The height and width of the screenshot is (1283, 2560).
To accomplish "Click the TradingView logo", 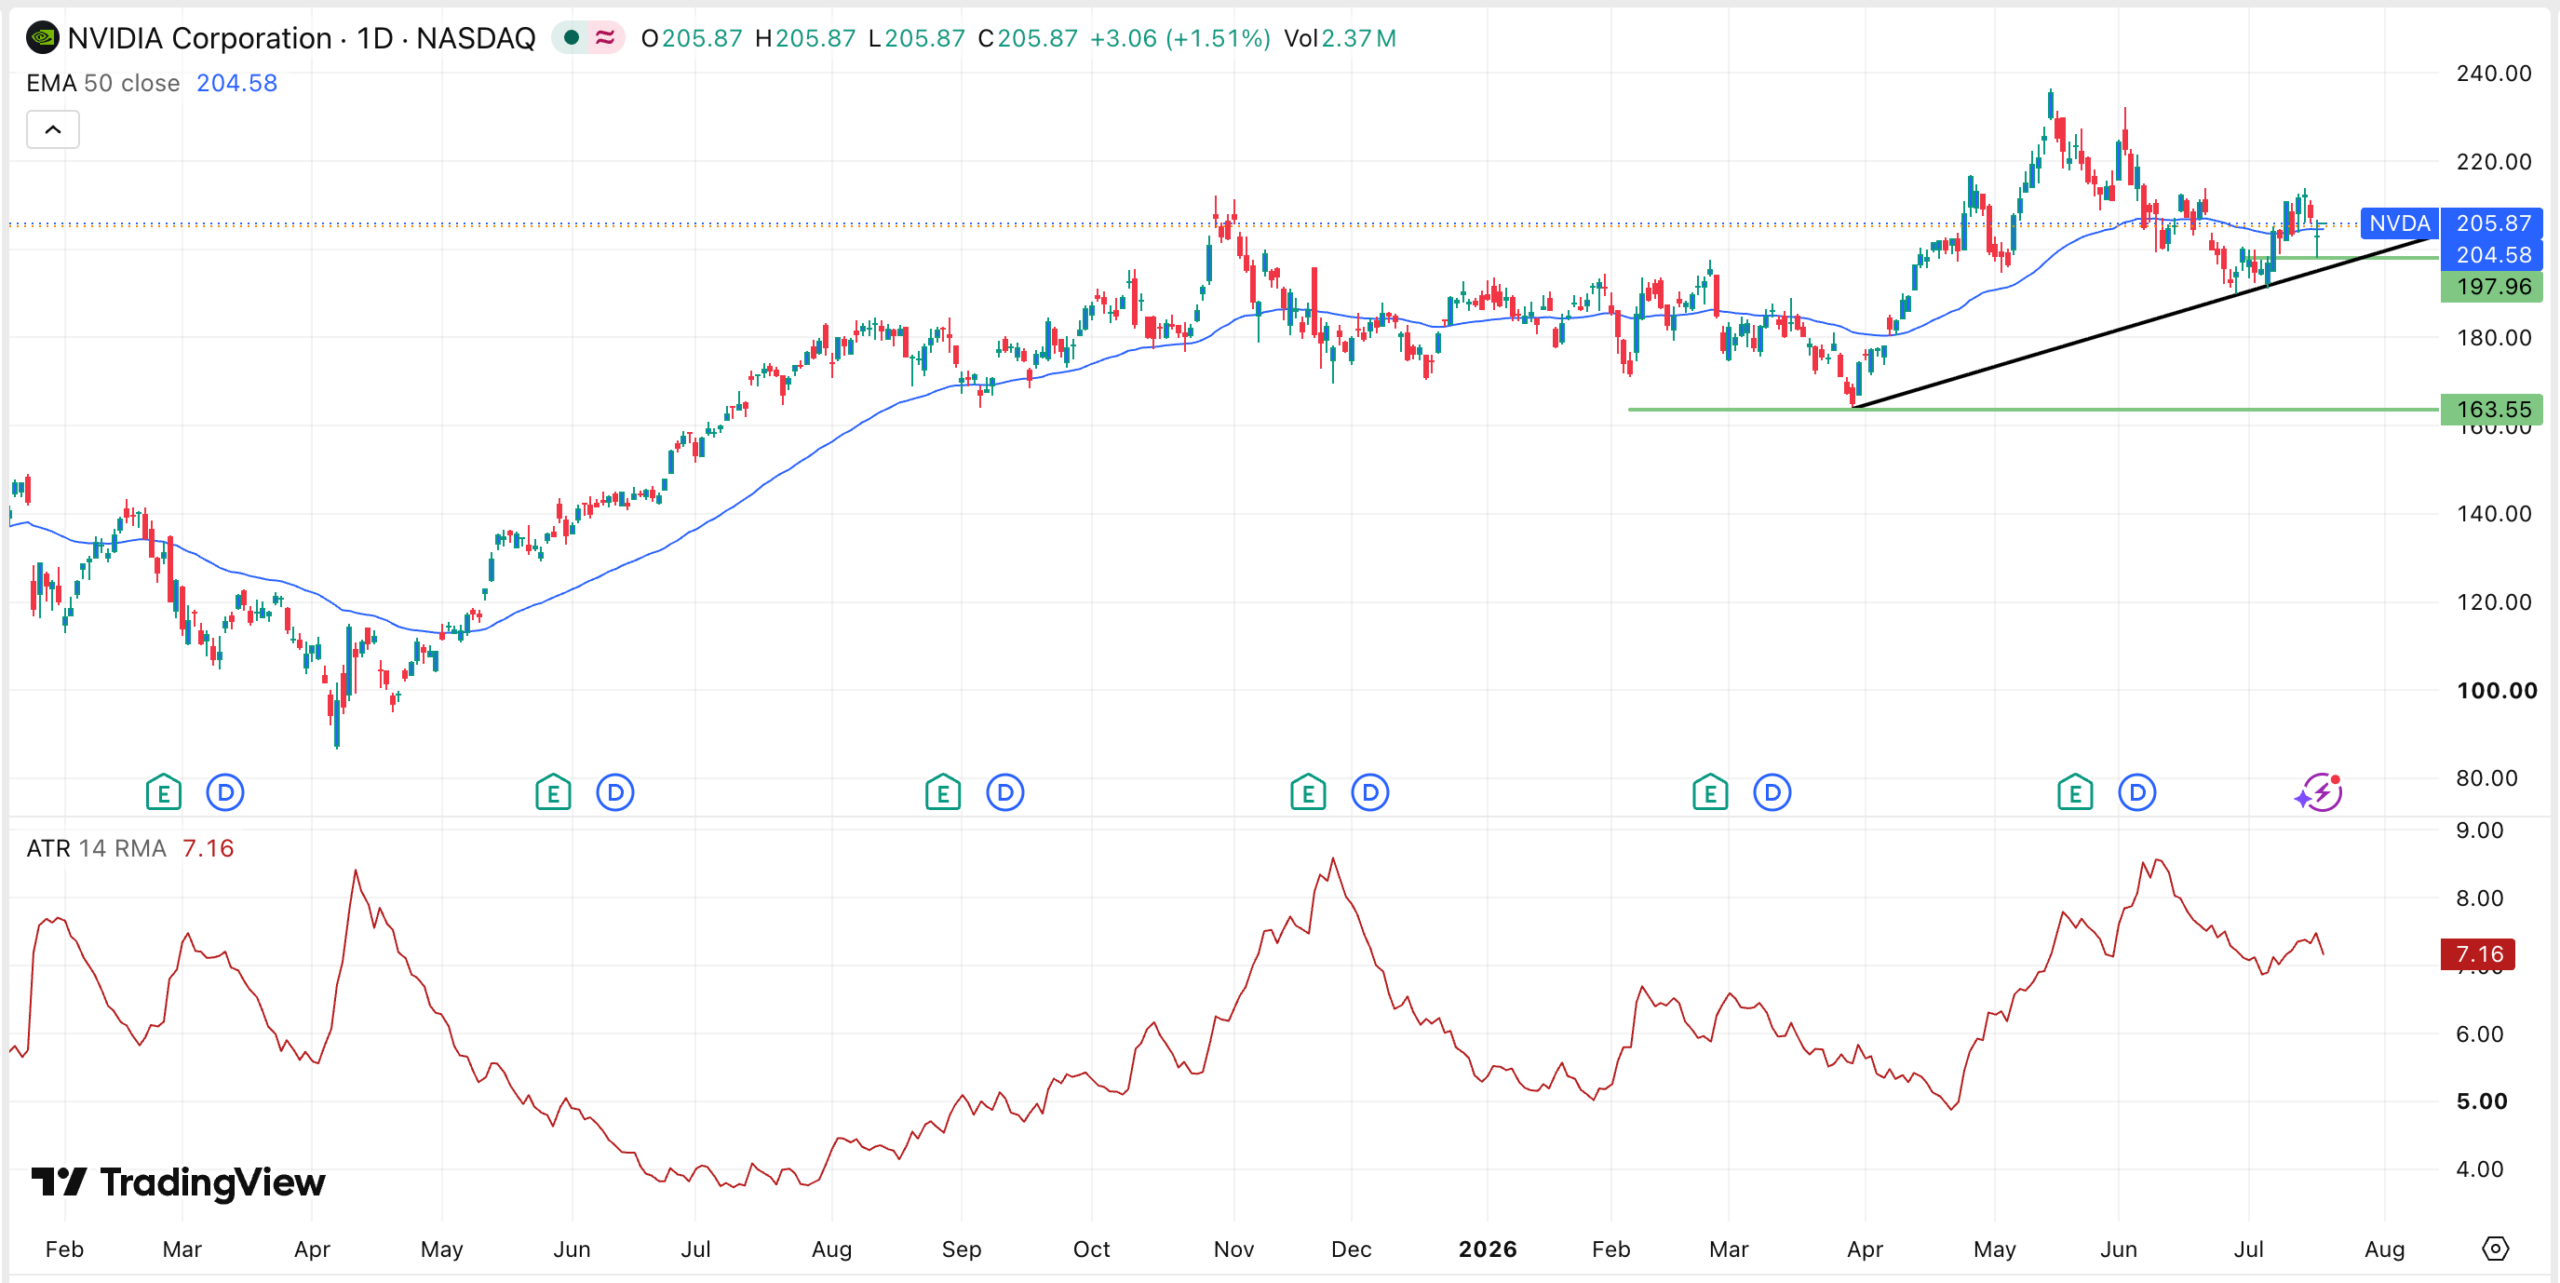I will click(178, 1182).
